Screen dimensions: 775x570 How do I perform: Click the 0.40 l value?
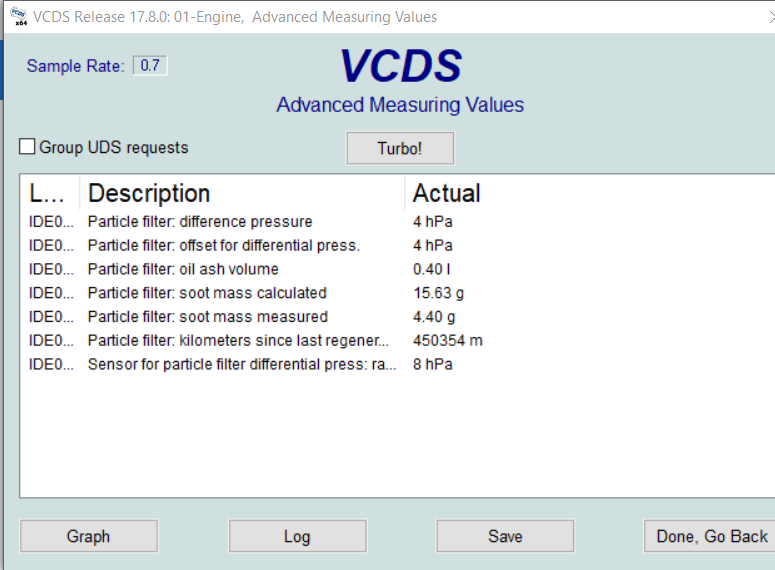pos(431,269)
